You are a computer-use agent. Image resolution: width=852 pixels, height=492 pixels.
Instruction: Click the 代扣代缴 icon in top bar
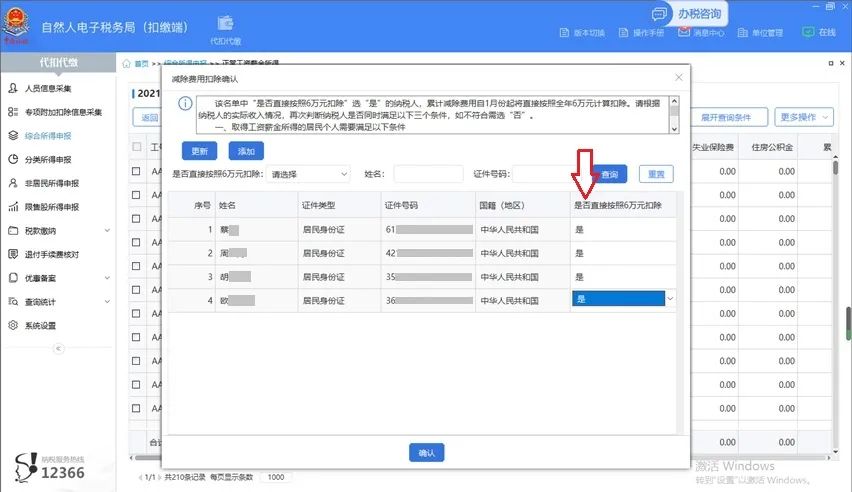[x=225, y=25]
